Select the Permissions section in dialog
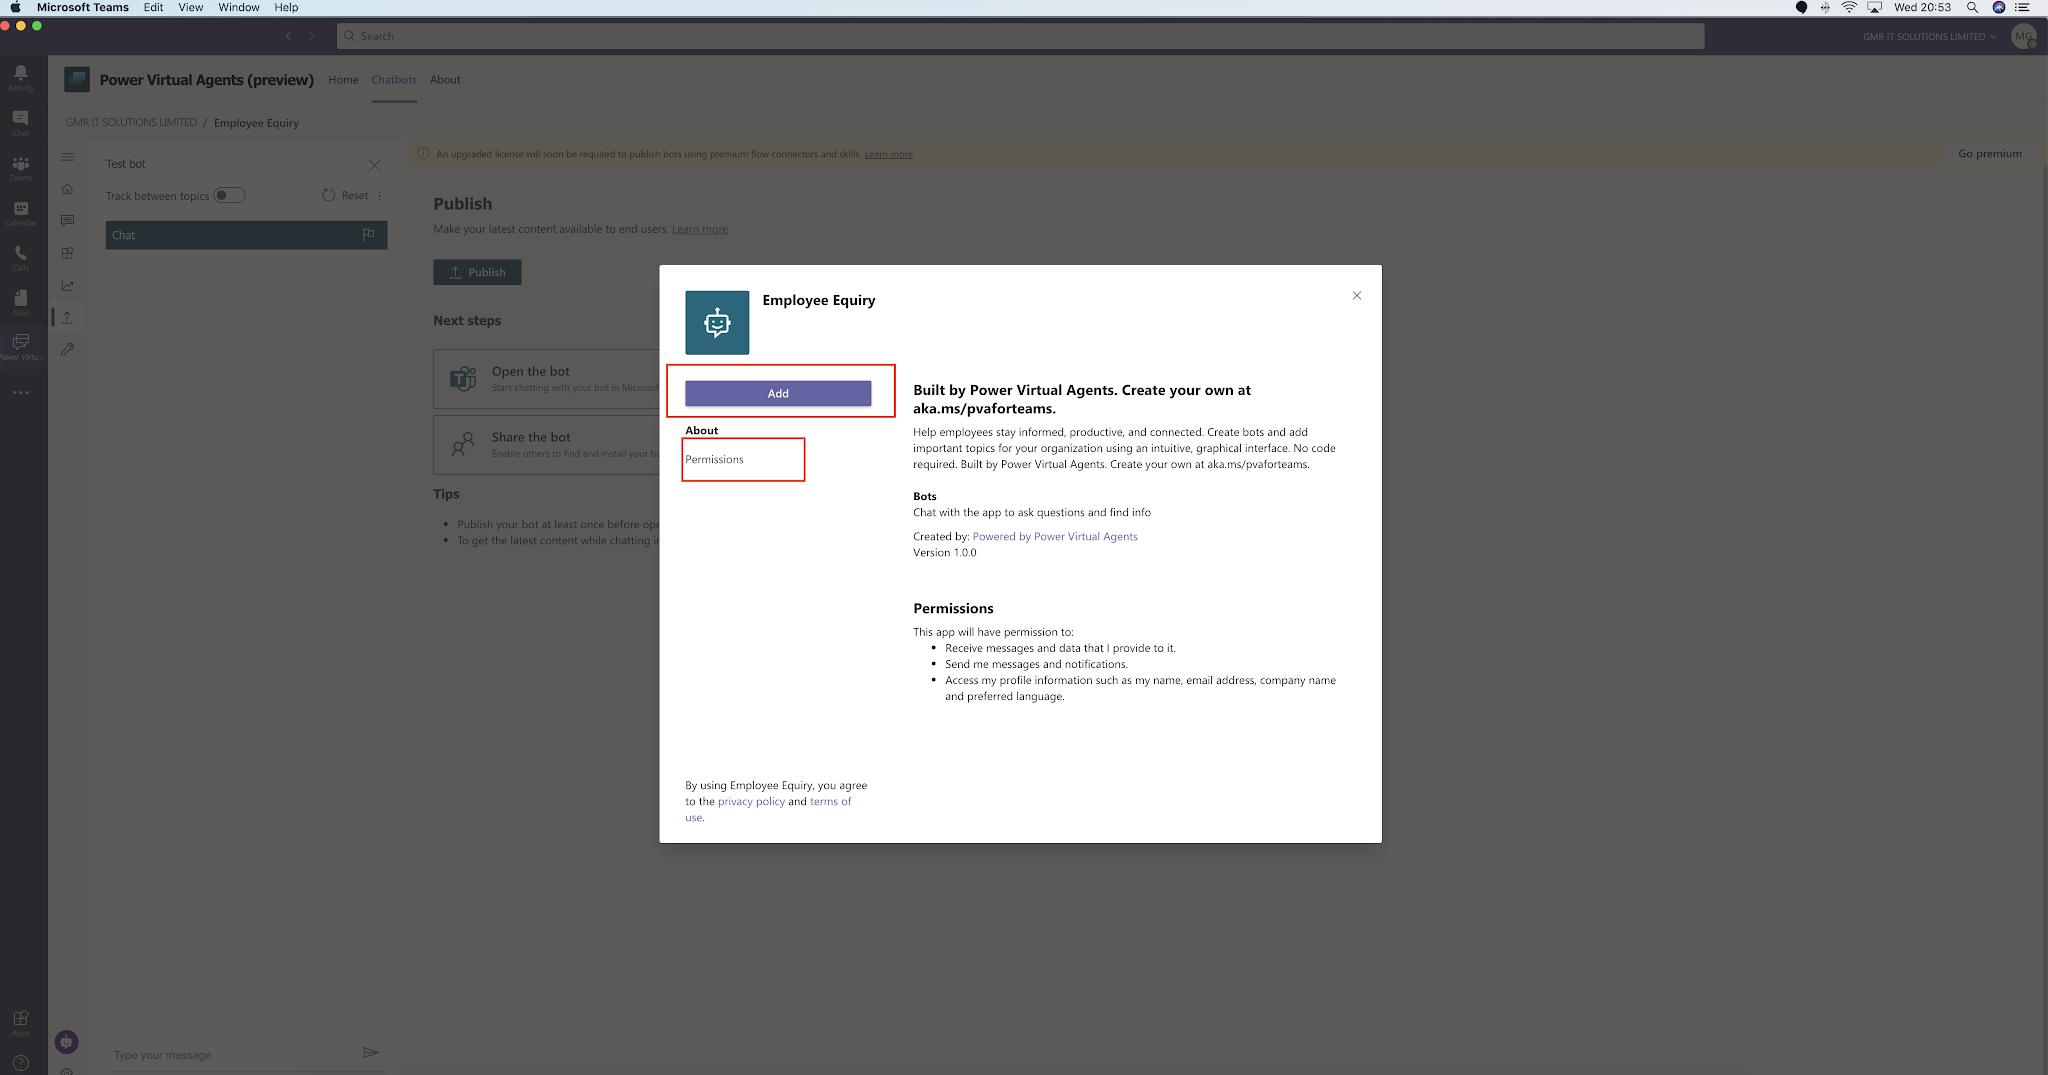This screenshot has height=1075, width=2048. coord(714,459)
